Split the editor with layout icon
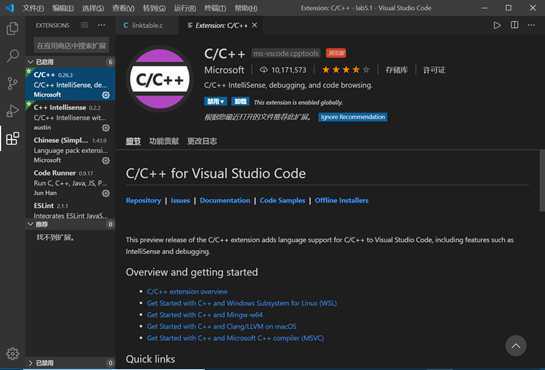This screenshot has height=370, width=545. click(x=514, y=25)
